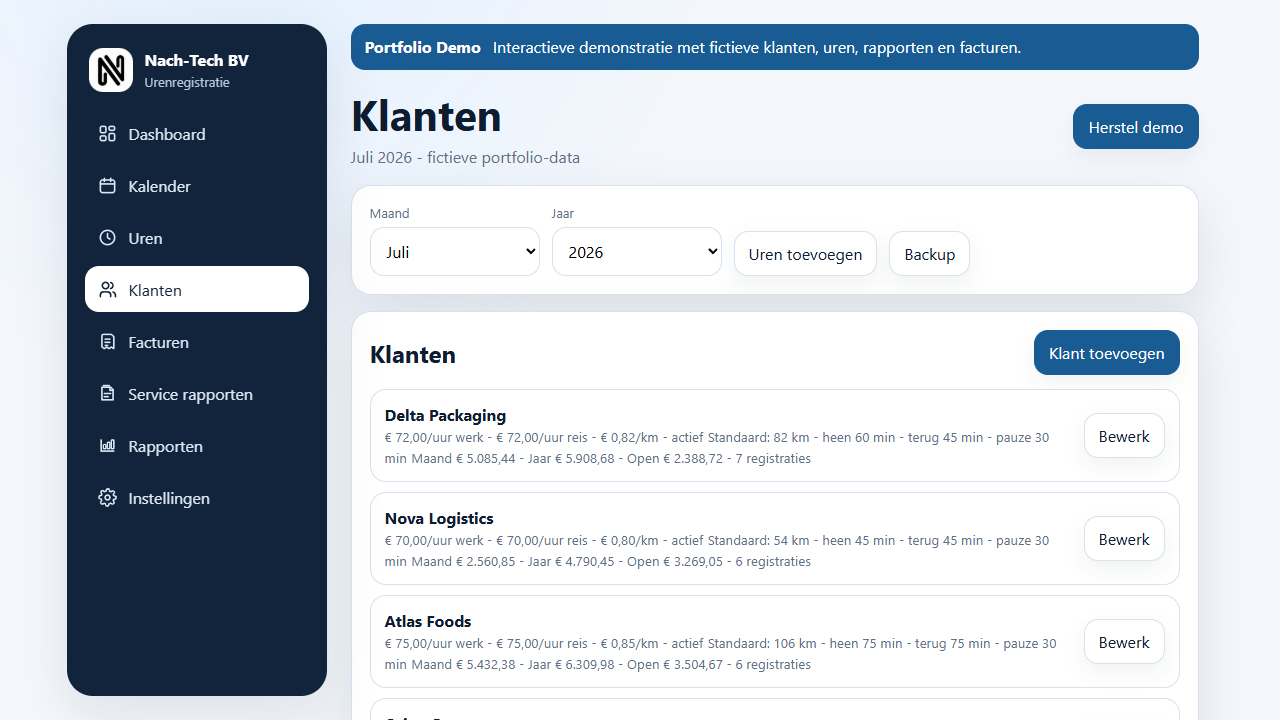
Task: Click the Klanten list section heading
Action: coord(413,355)
